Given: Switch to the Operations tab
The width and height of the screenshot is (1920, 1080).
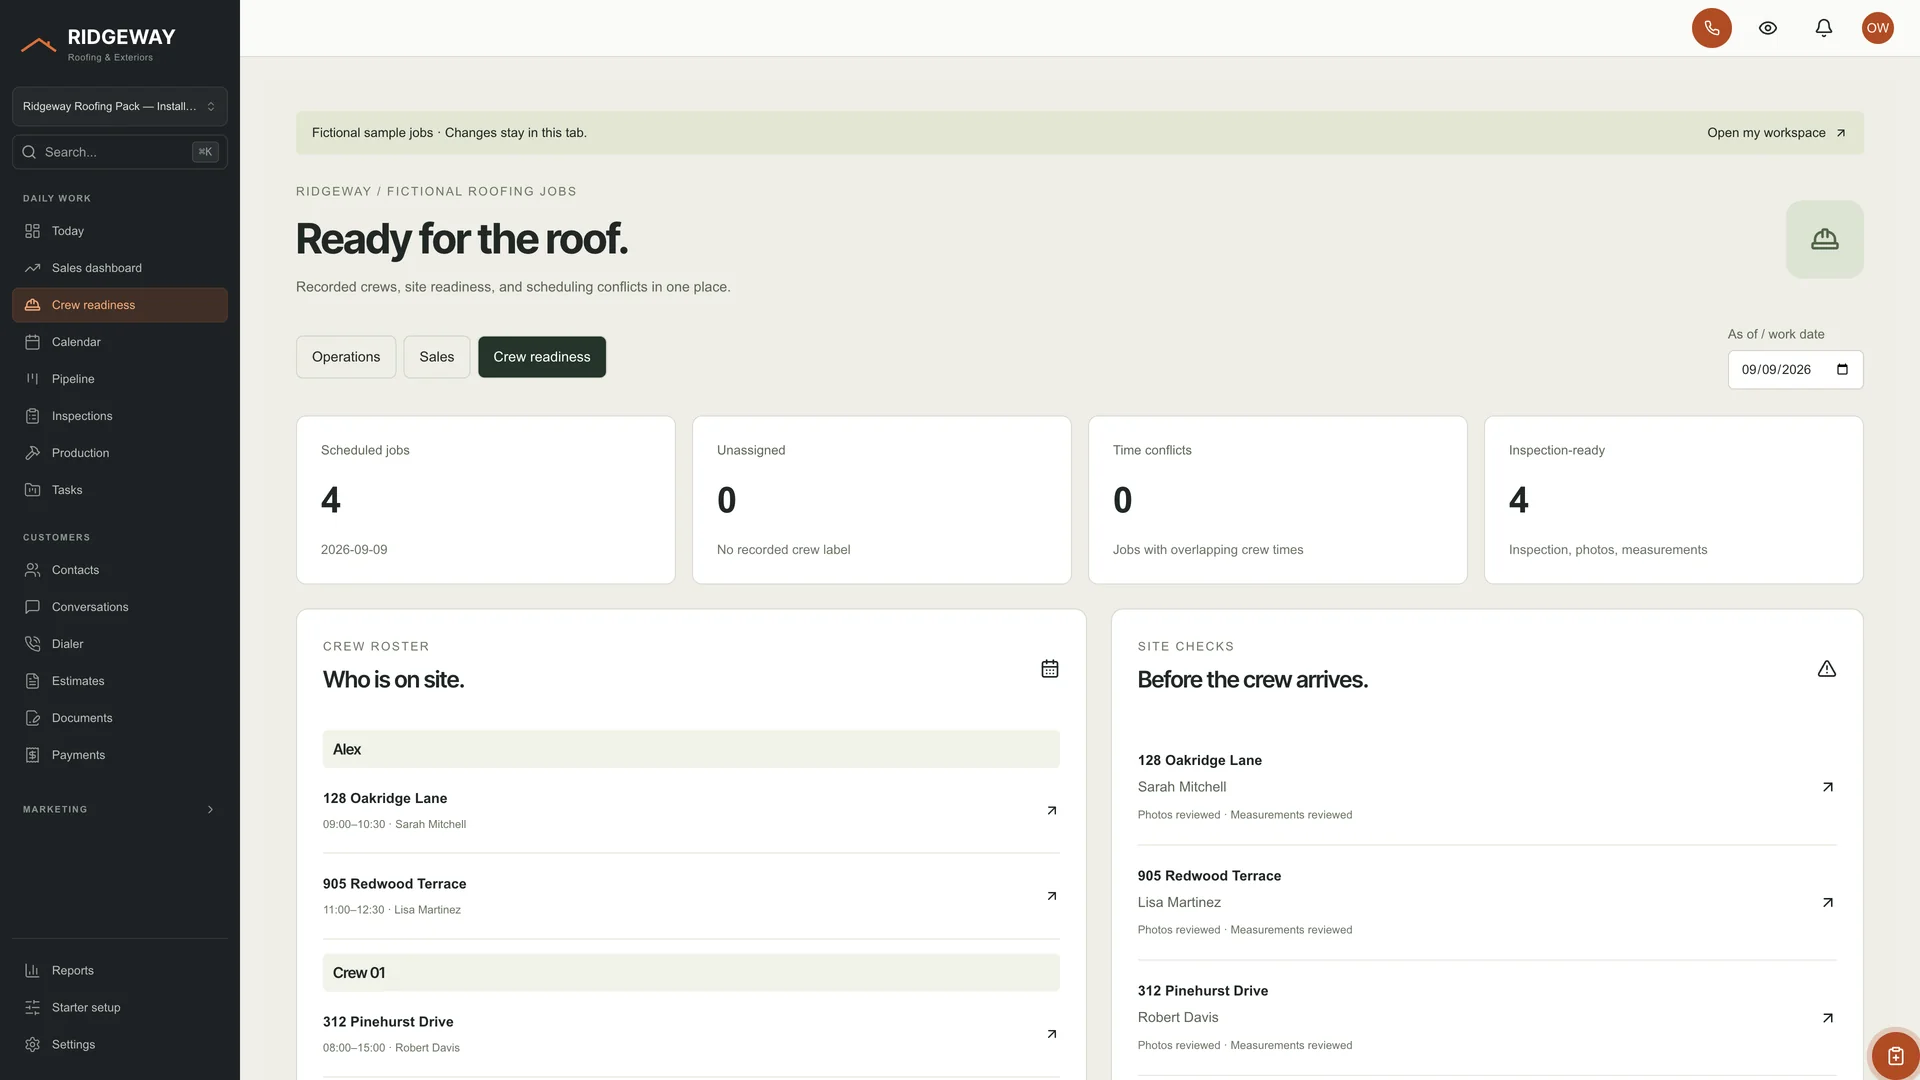Looking at the screenshot, I should tap(346, 357).
